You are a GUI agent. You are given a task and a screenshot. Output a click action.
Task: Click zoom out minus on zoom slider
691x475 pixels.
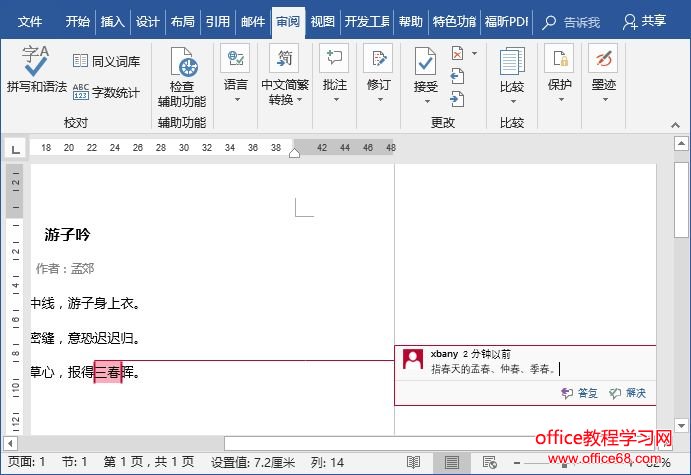click(517, 463)
